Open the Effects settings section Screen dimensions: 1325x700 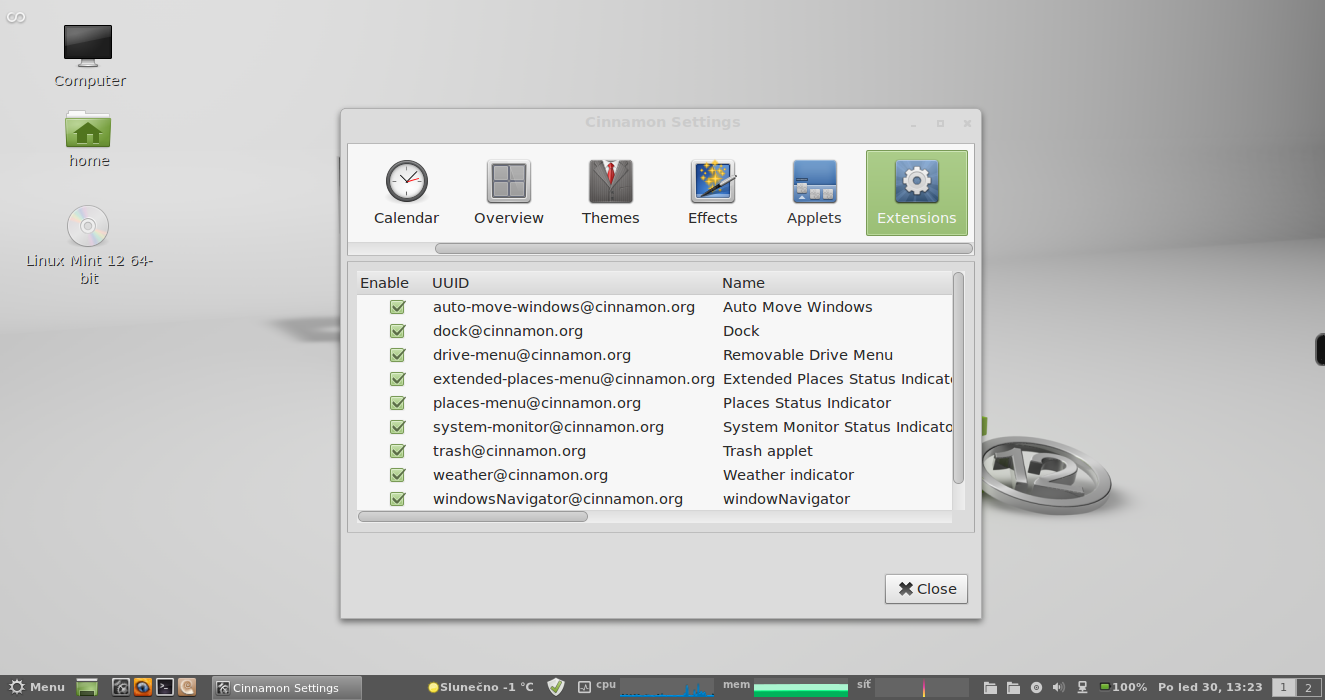click(712, 193)
